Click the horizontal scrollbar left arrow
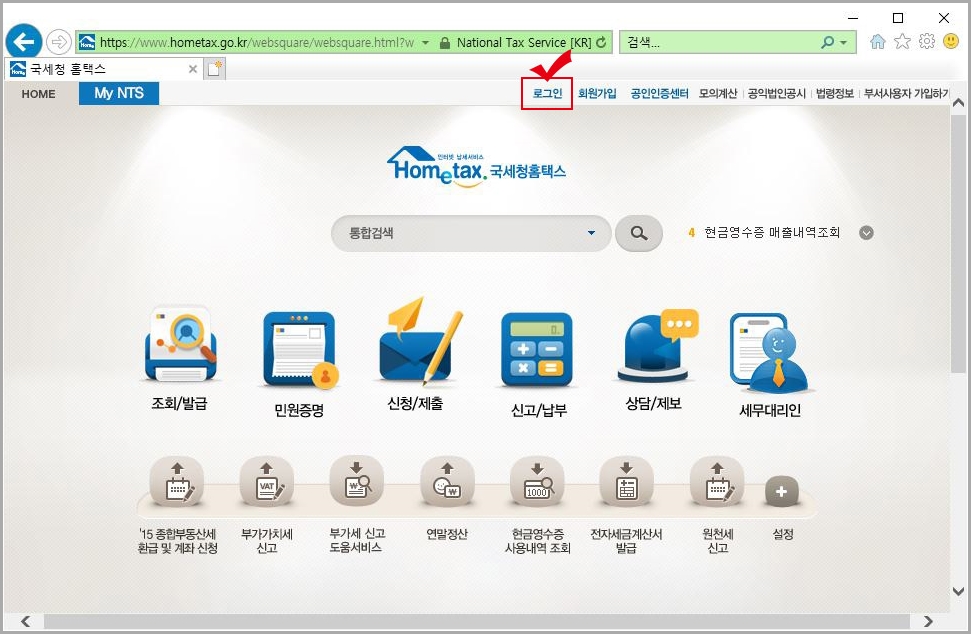Screen dimensions: 971x634 coord(25,621)
